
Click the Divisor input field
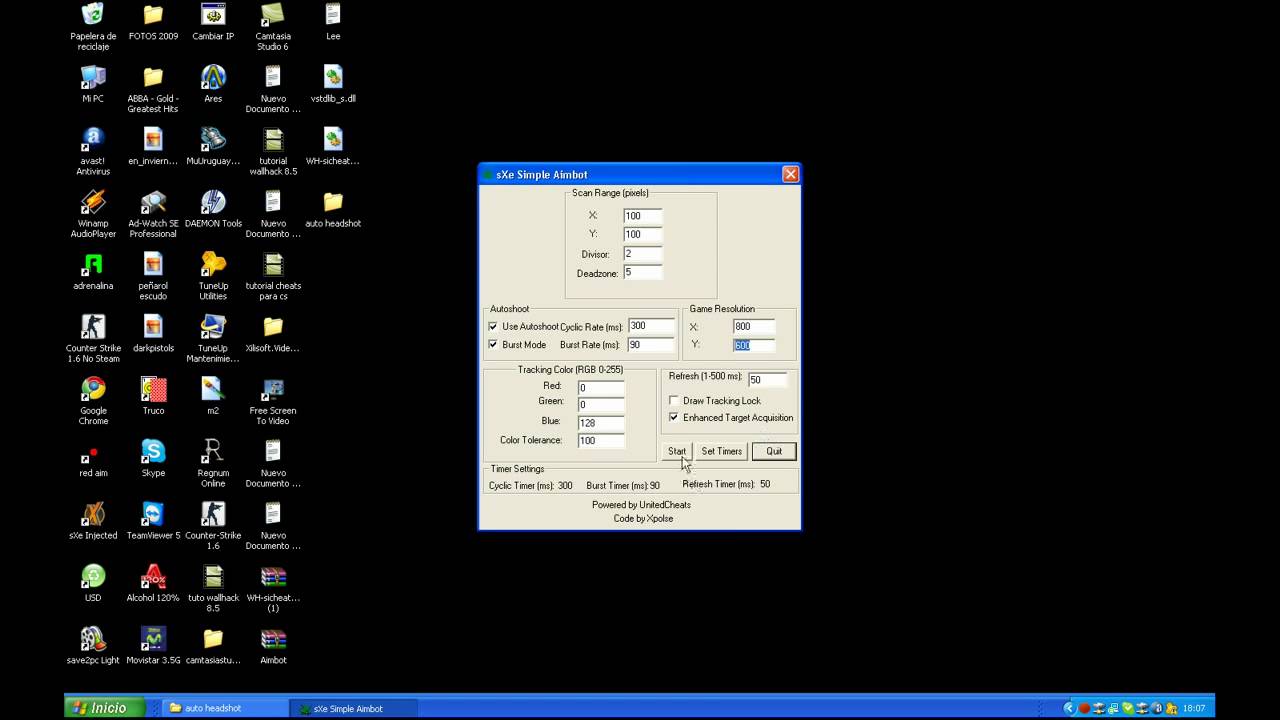[x=642, y=254]
